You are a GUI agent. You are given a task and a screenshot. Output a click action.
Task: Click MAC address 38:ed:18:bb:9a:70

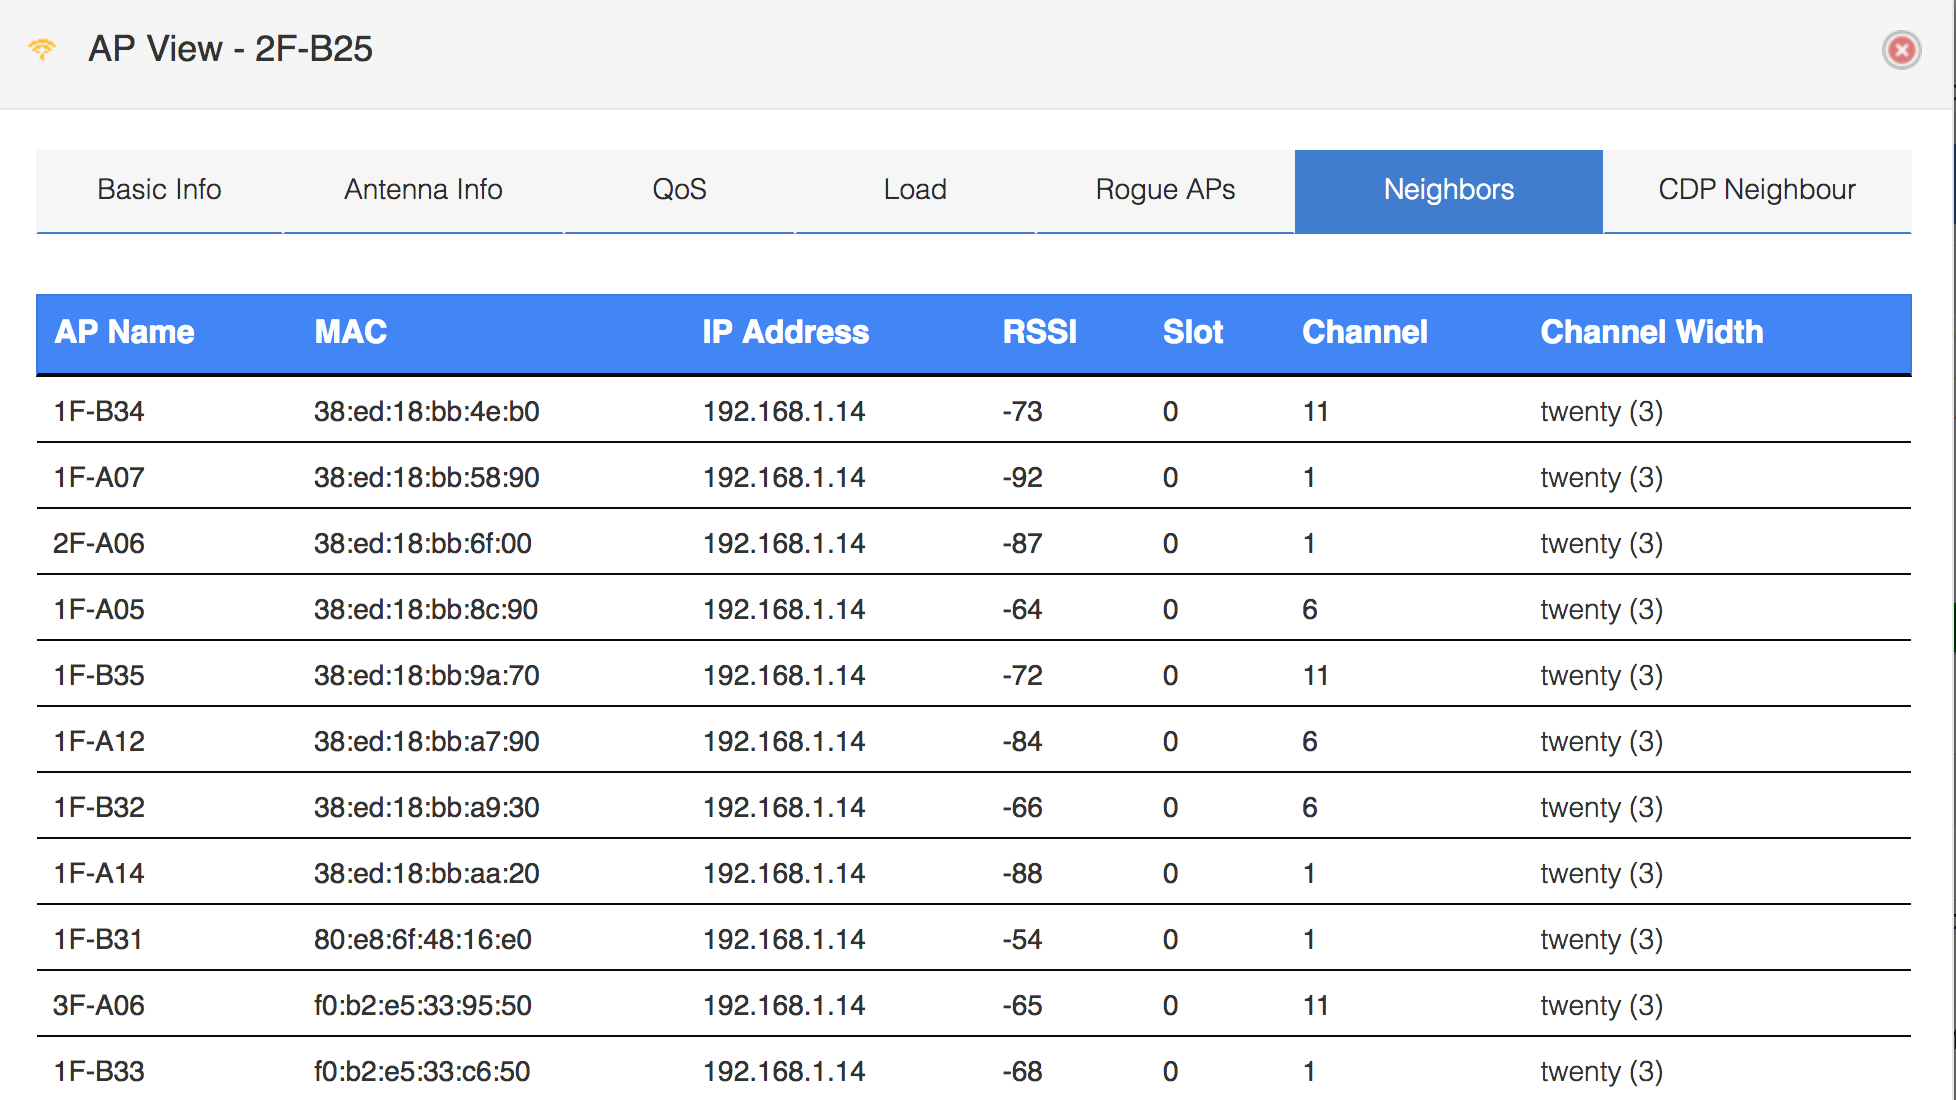427,675
